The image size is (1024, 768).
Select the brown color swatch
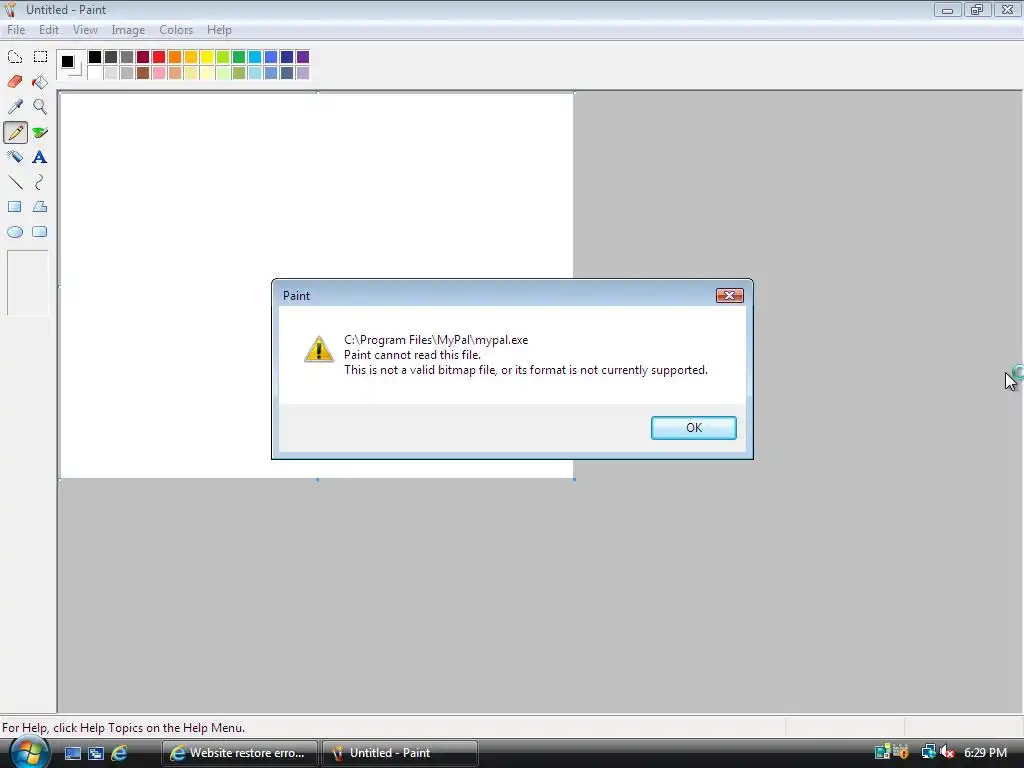pos(143,73)
